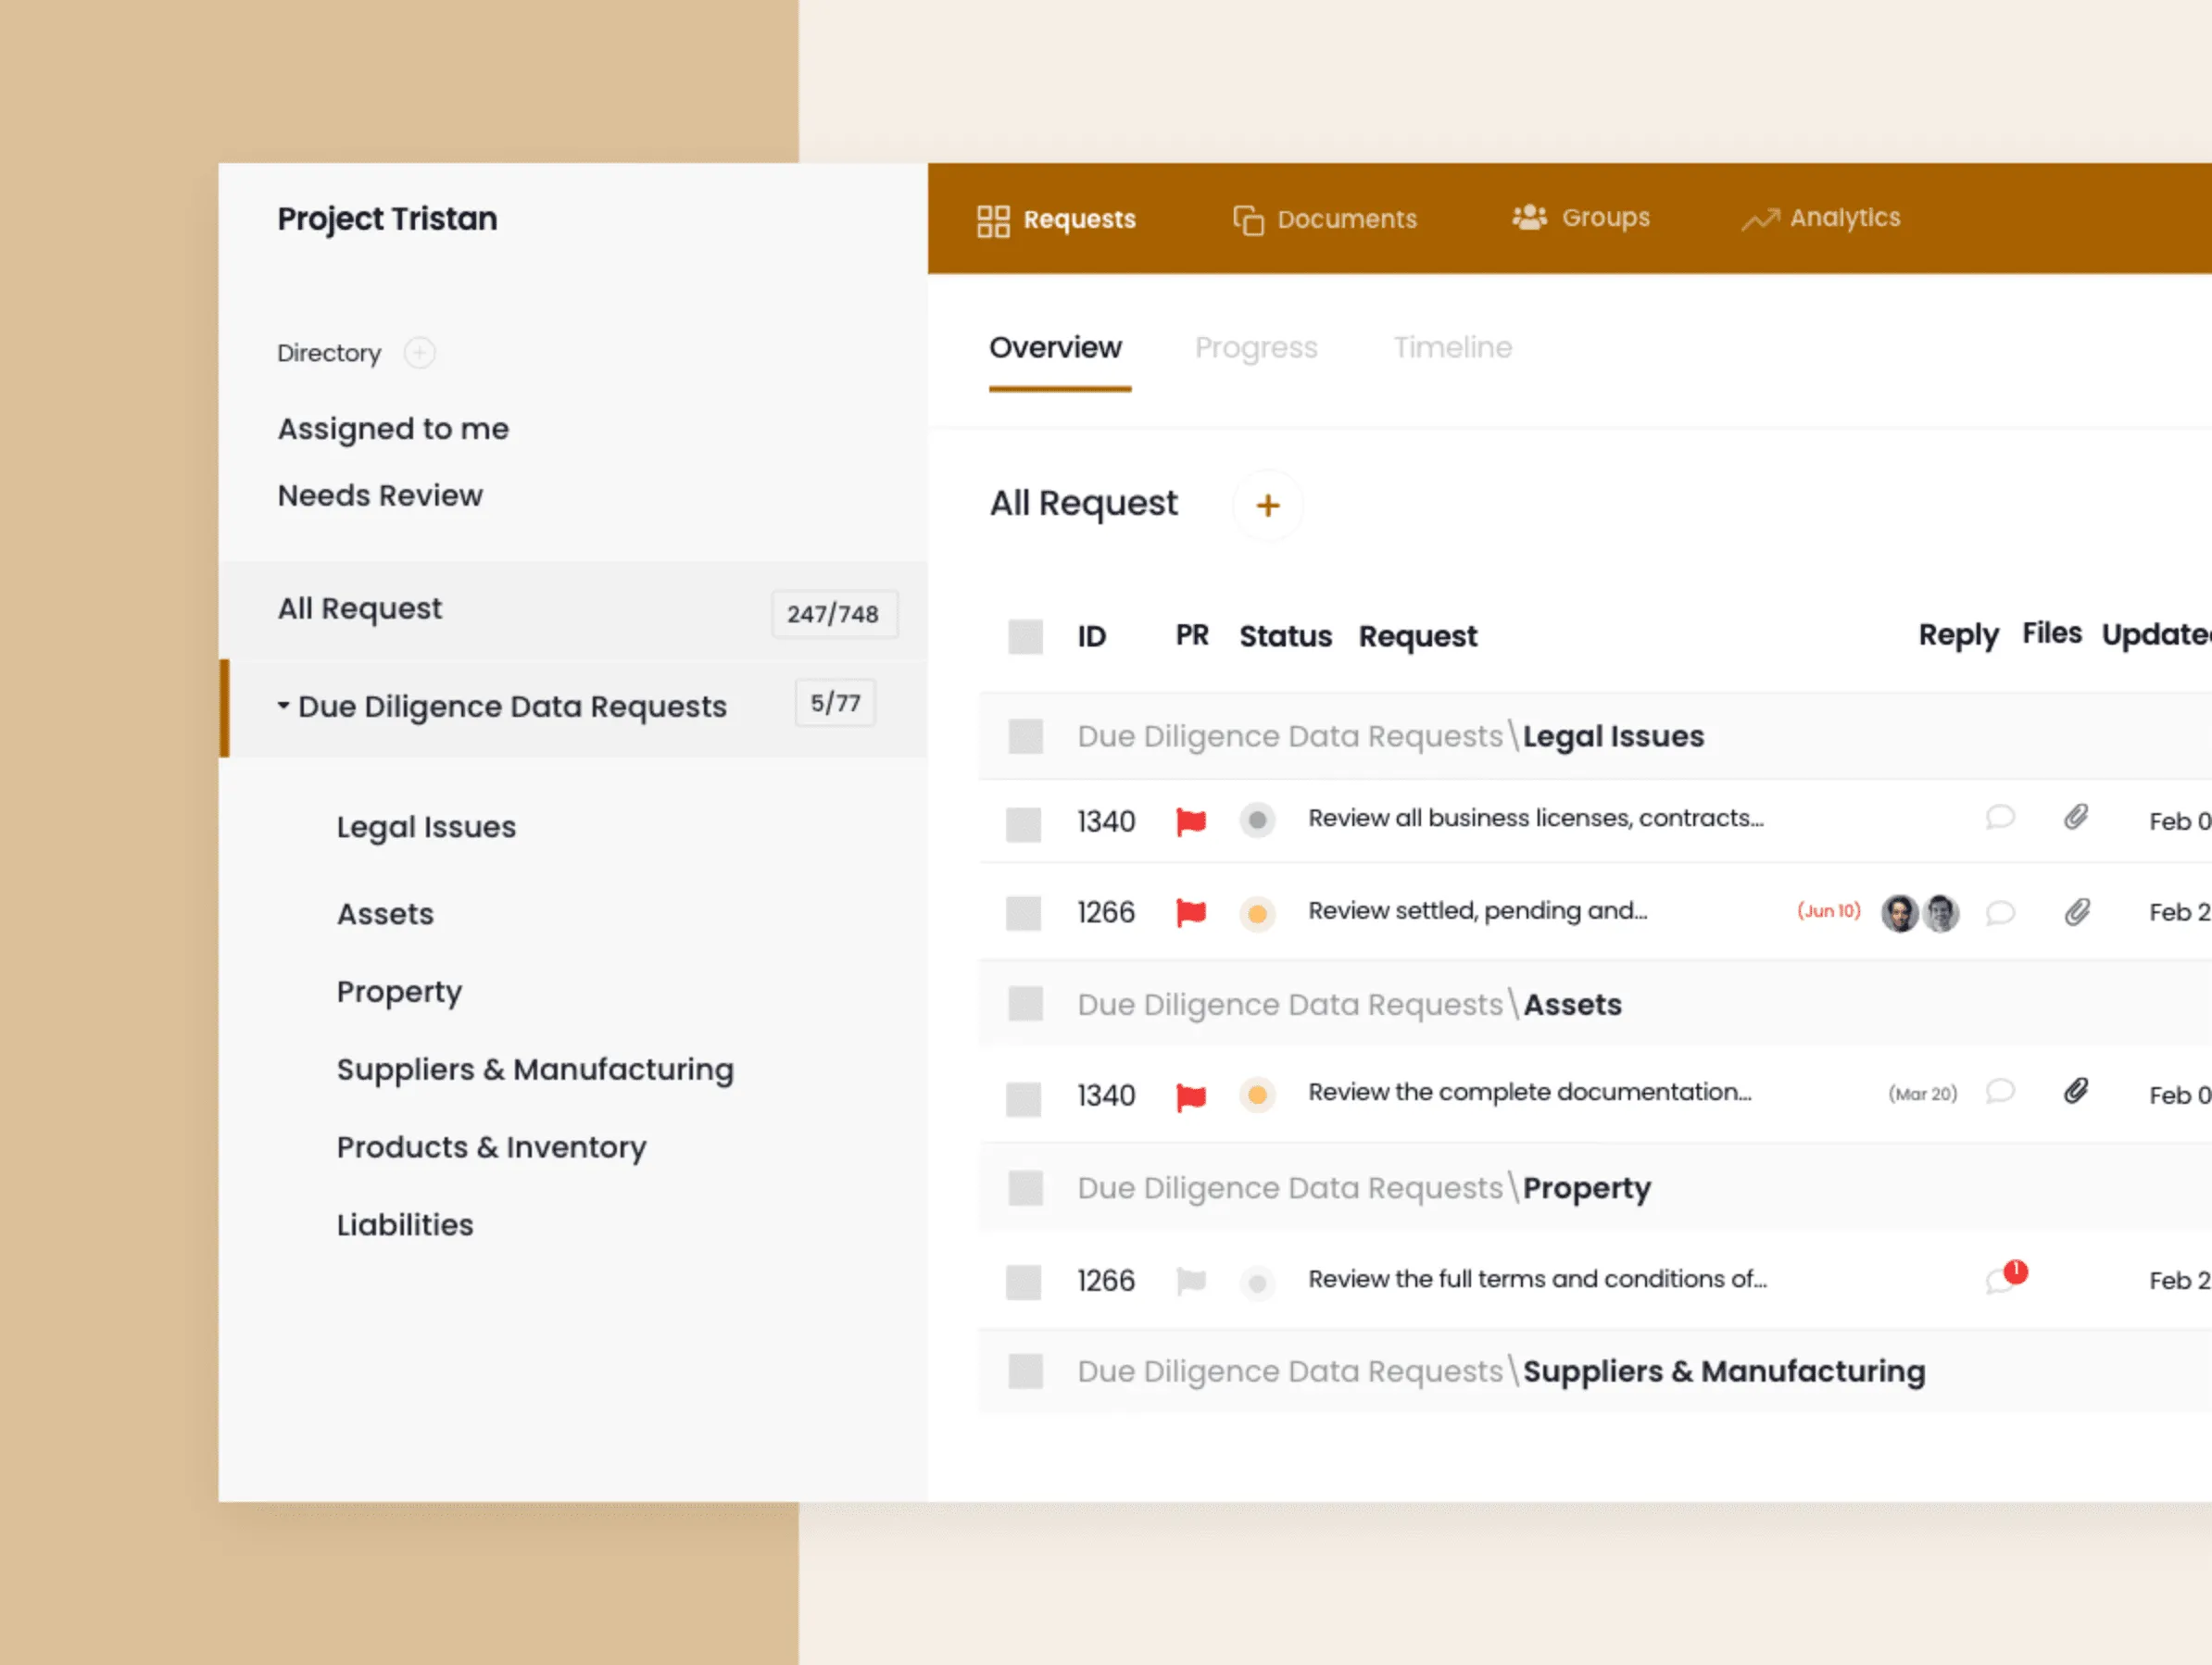Click orange status dot on Review settled row
Image resolution: width=2212 pixels, height=1665 pixels.
click(1257, 913)
